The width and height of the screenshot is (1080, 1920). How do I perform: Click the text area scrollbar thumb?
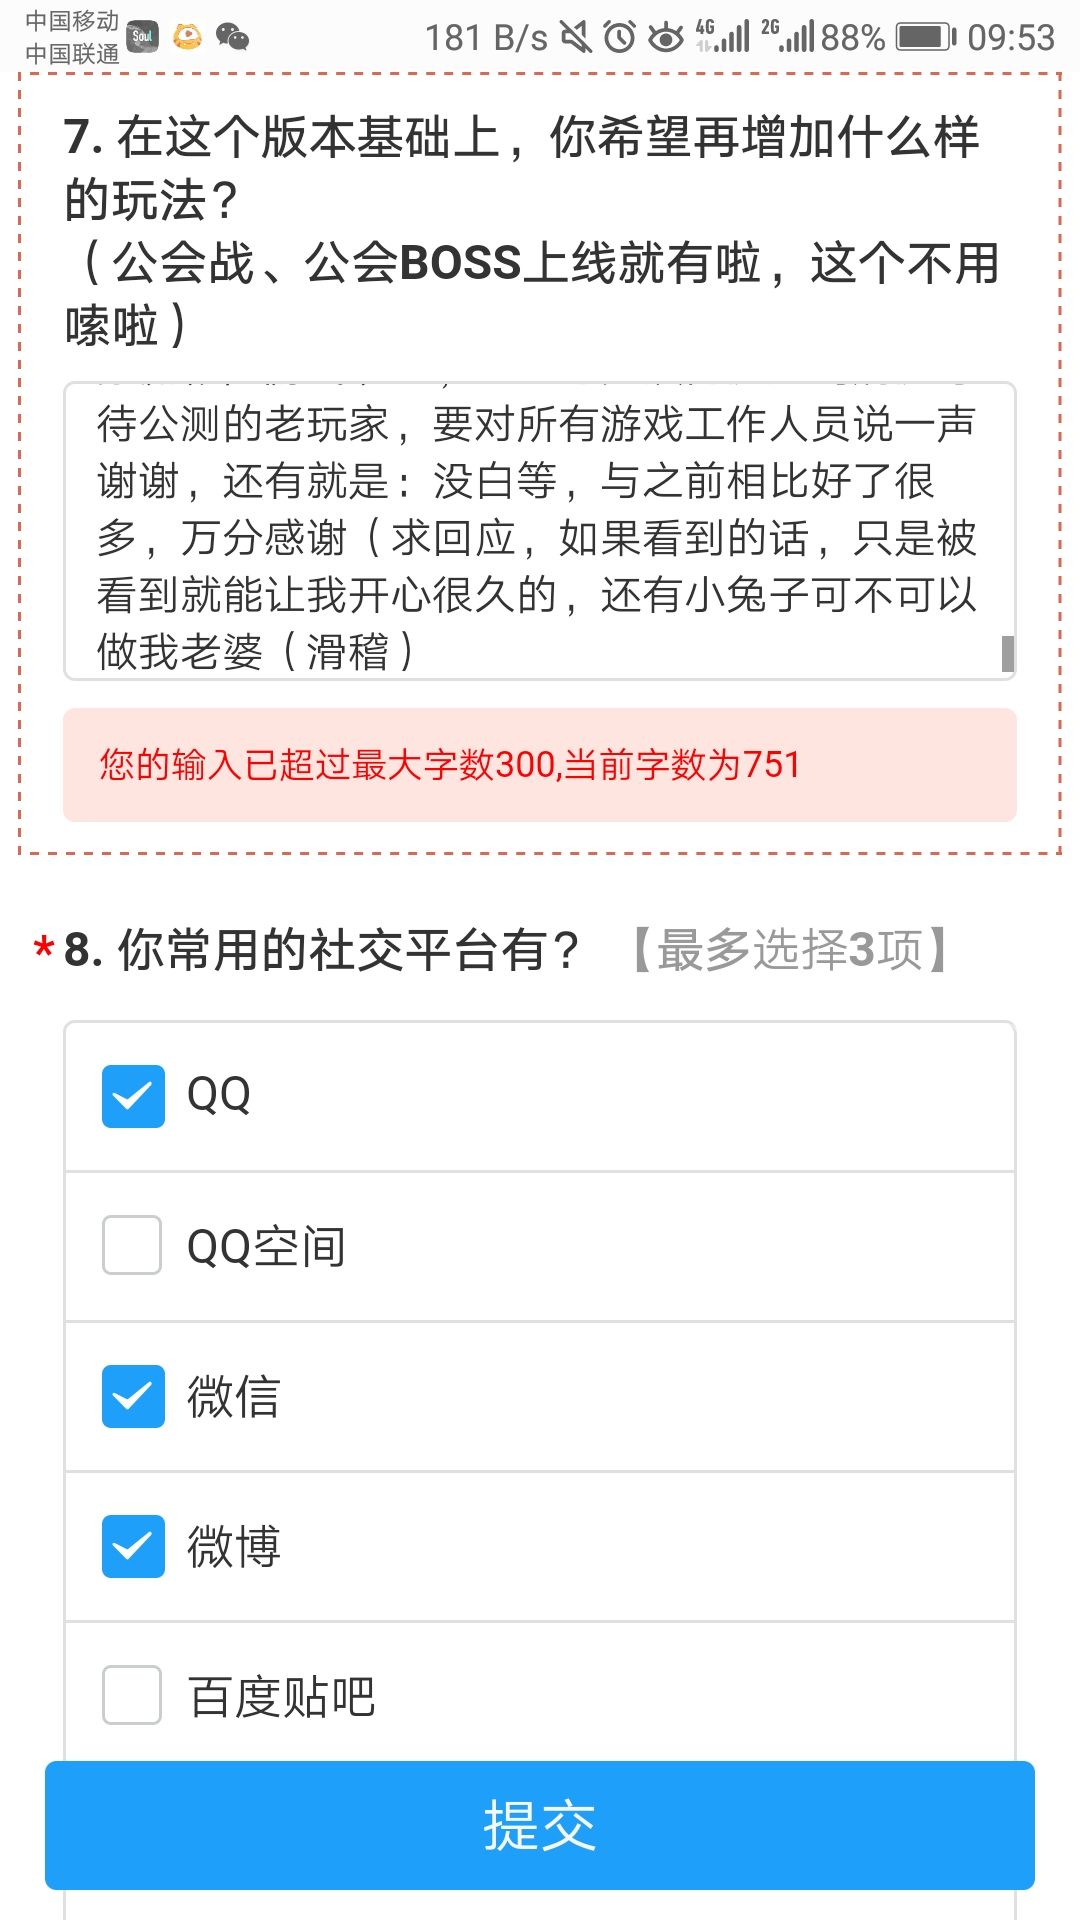[1008, 654]
